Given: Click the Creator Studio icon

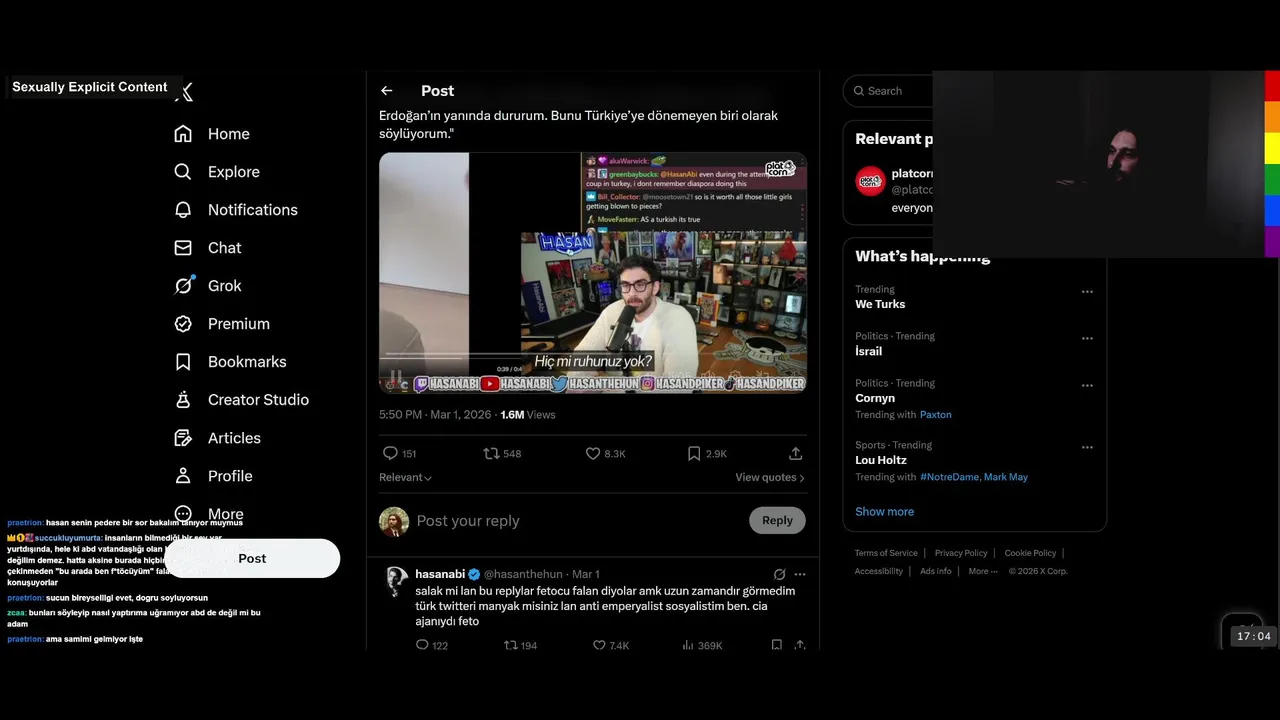Looking at the screenshot, I should (183, 400).
